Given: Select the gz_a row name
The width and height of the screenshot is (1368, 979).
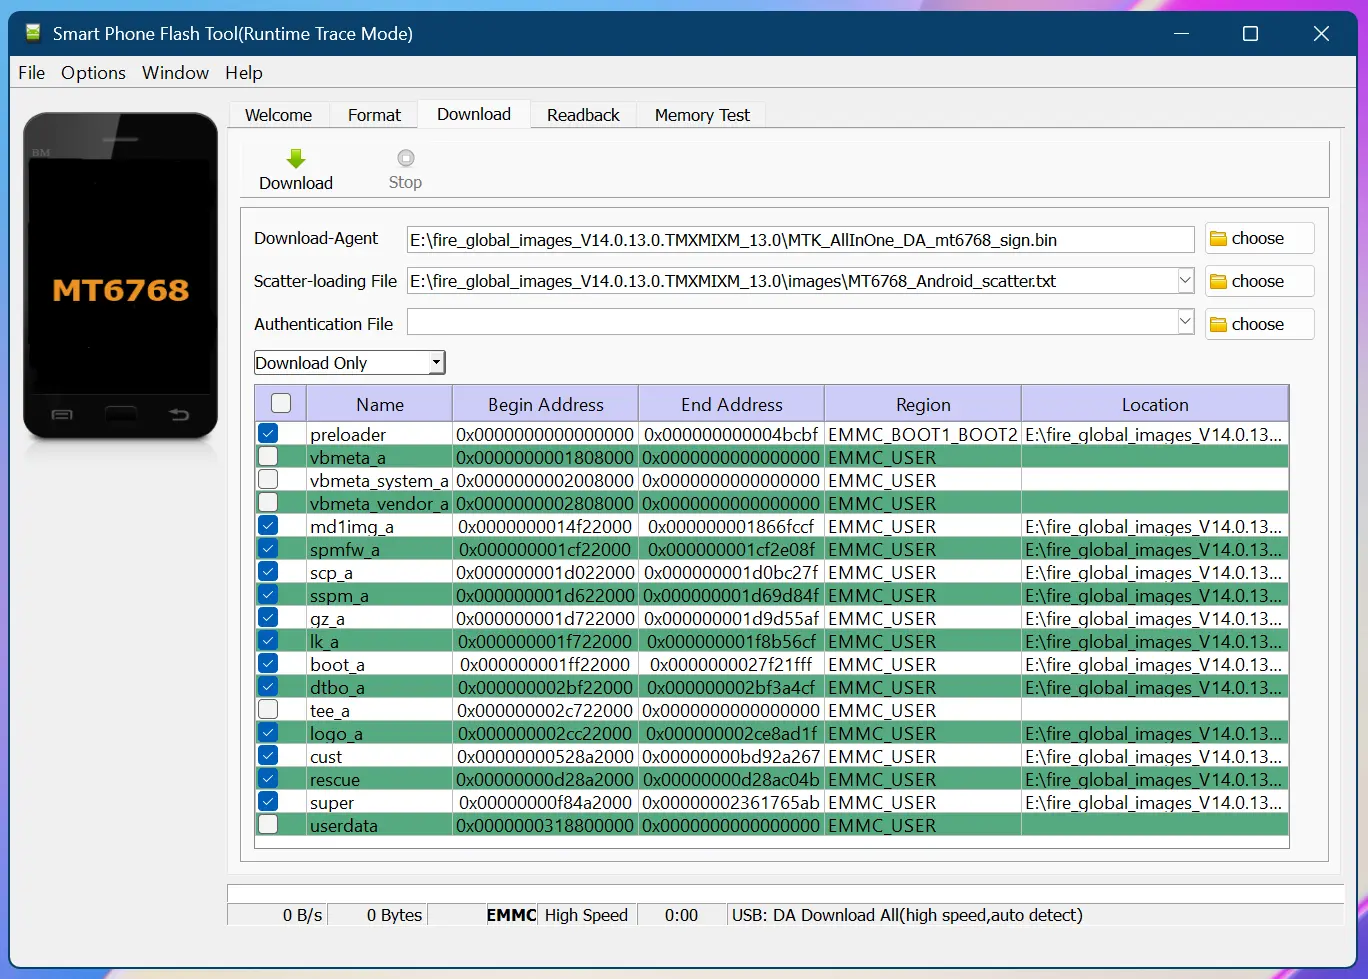Looking at the screenshot, I should (x=327, y=618).
